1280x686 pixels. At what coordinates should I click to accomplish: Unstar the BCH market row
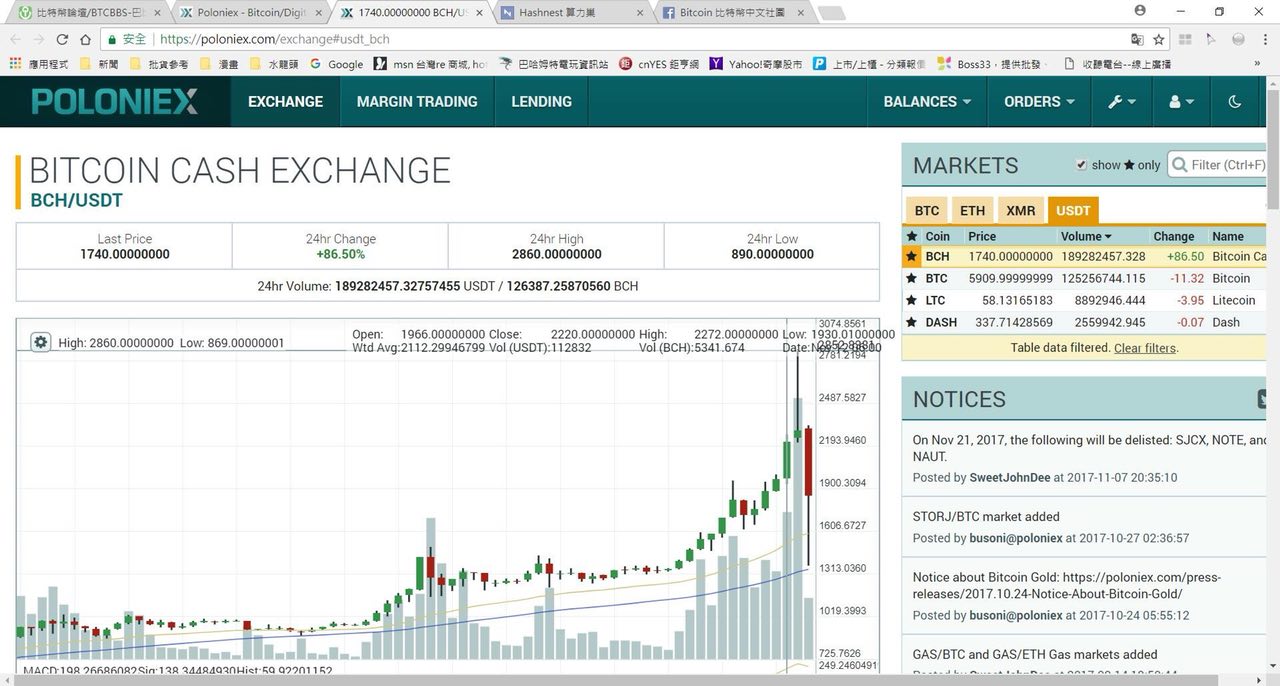click(911, 257)
